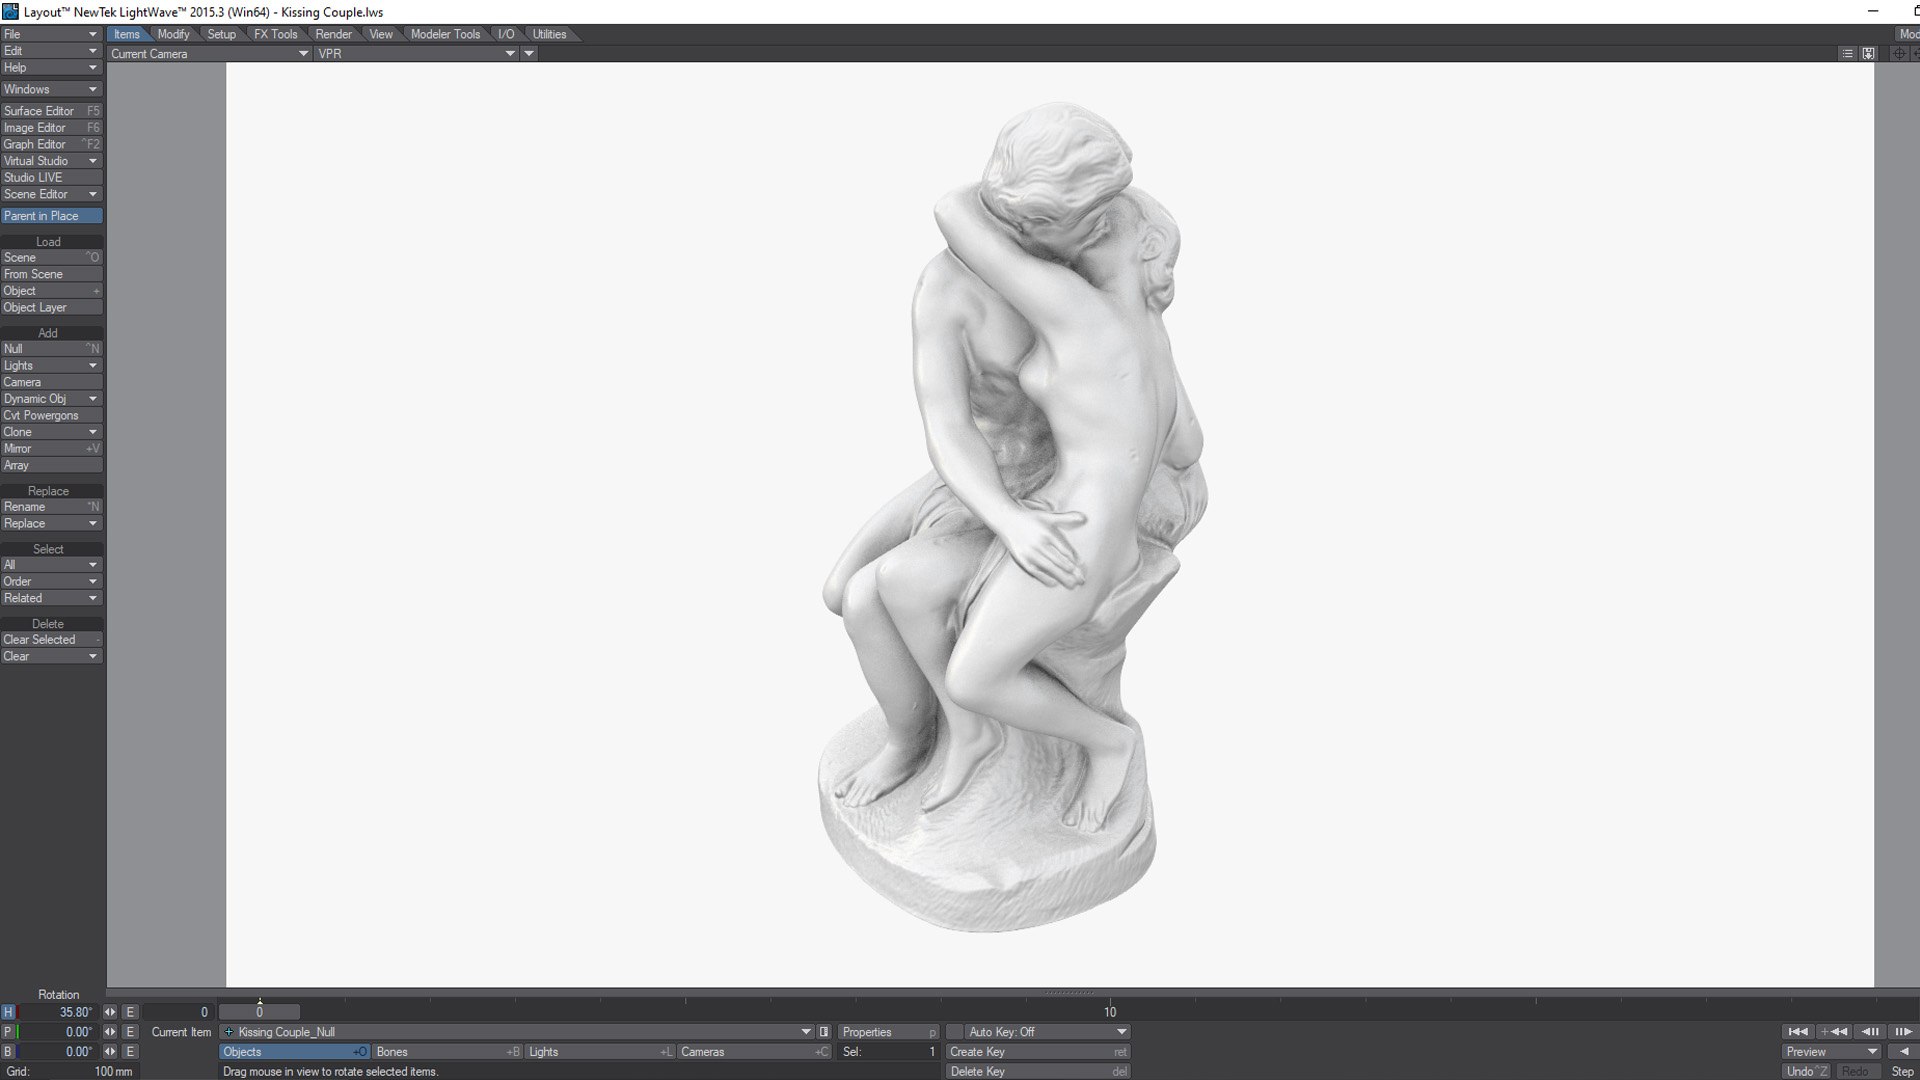Open the Modify tab
The image size is (1920, 1080).
[173, 34]
